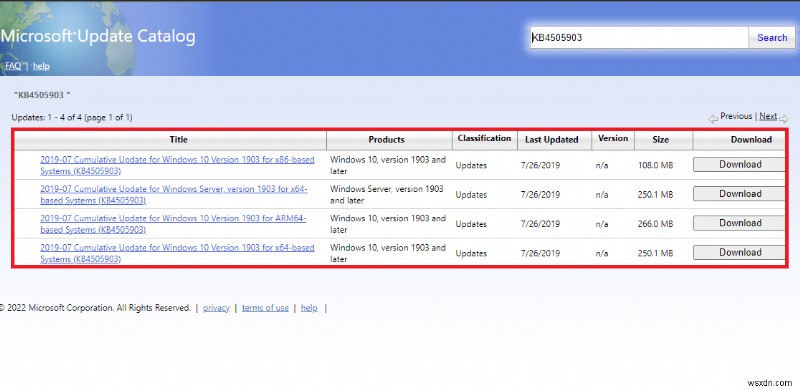800x390 pixels.
Task: Go to Next results page link
Action: (x=768, y=116)
